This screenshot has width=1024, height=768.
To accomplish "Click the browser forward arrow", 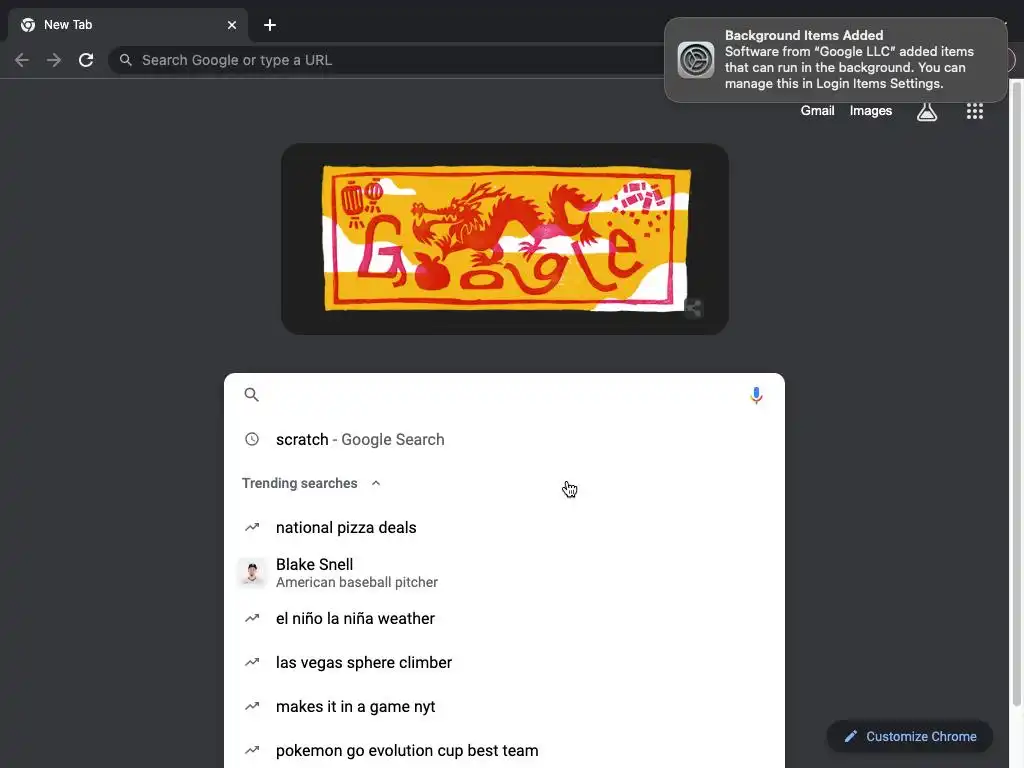I will click(54, 60).
